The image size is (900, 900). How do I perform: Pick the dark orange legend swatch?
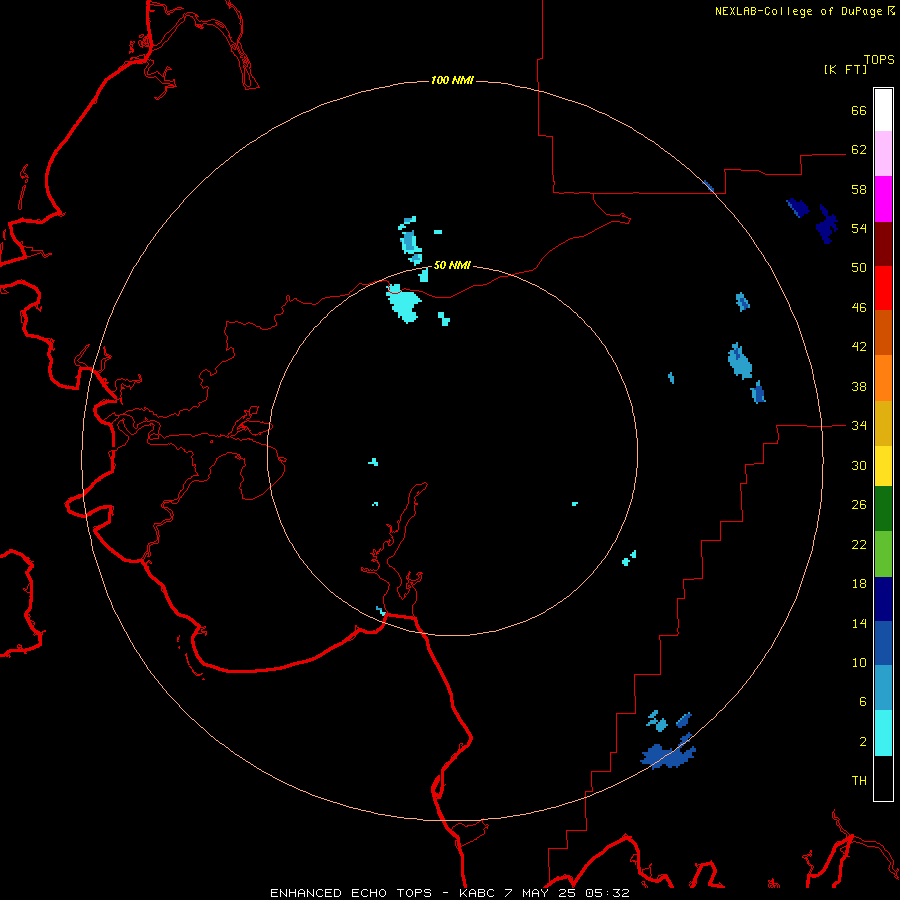coord(883,333)
